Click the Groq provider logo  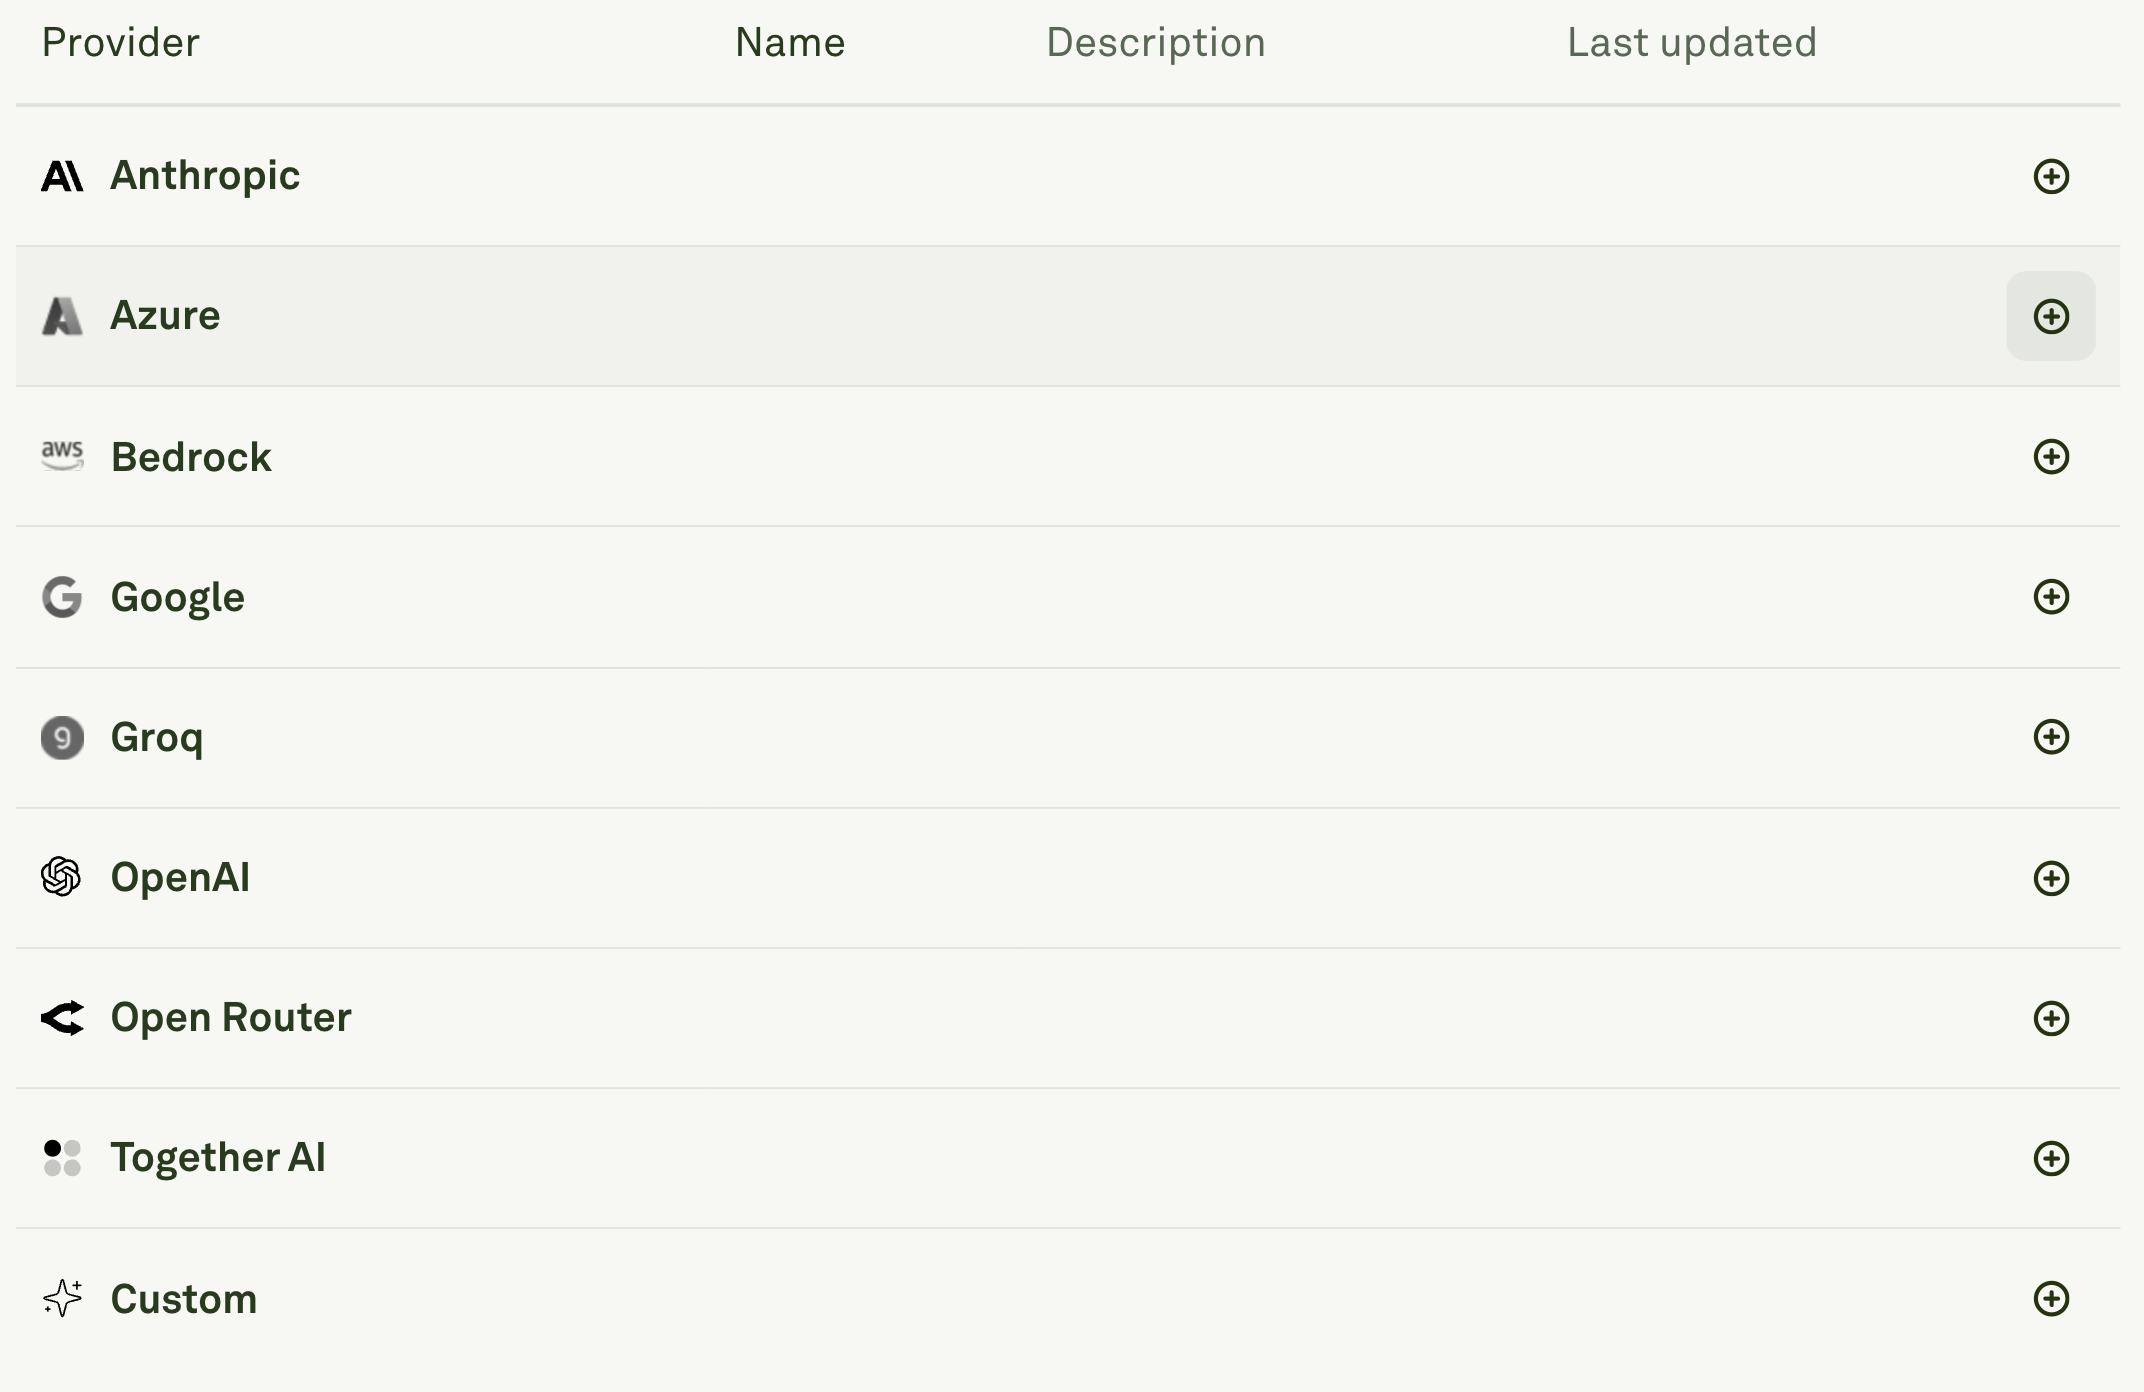tap(63, 737)
